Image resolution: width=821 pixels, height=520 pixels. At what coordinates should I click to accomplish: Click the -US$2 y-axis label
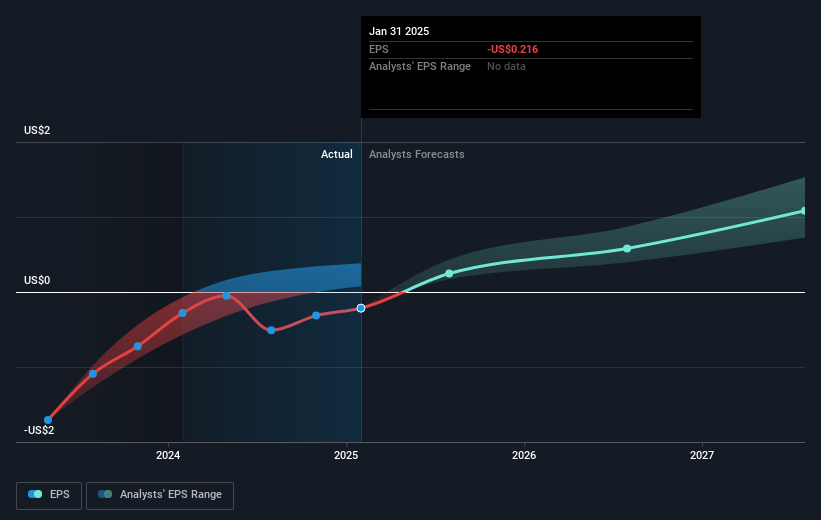39,430
